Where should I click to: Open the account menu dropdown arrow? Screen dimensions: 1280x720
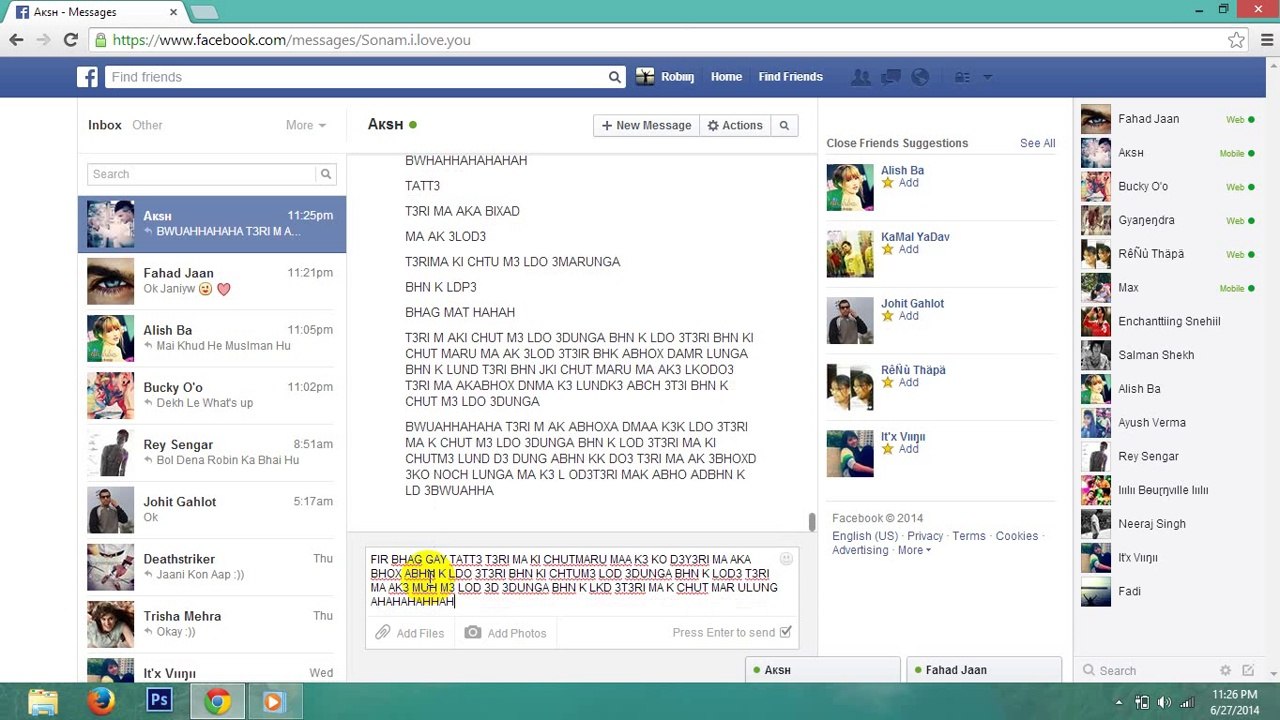pos(987,77)
